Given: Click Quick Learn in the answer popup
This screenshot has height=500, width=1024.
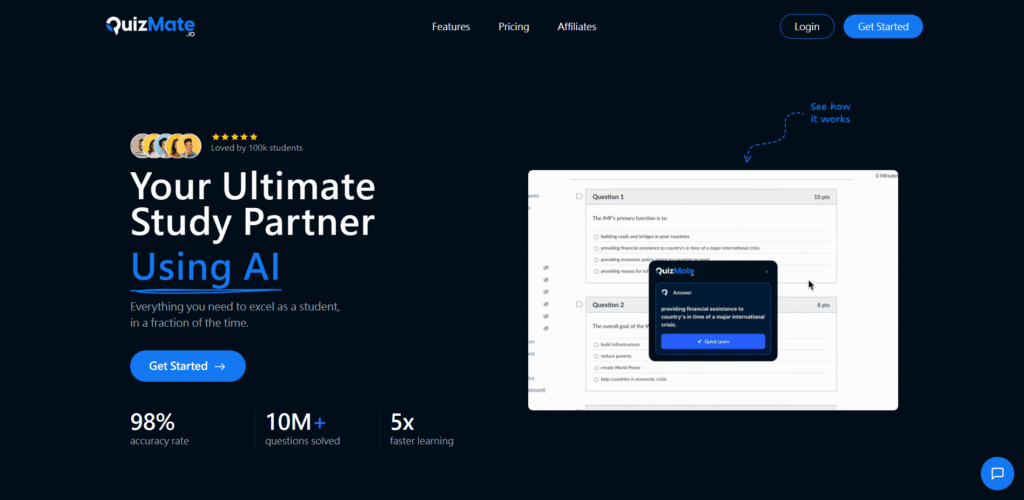Looking at the screenshot, I should (x=712, y=341).
